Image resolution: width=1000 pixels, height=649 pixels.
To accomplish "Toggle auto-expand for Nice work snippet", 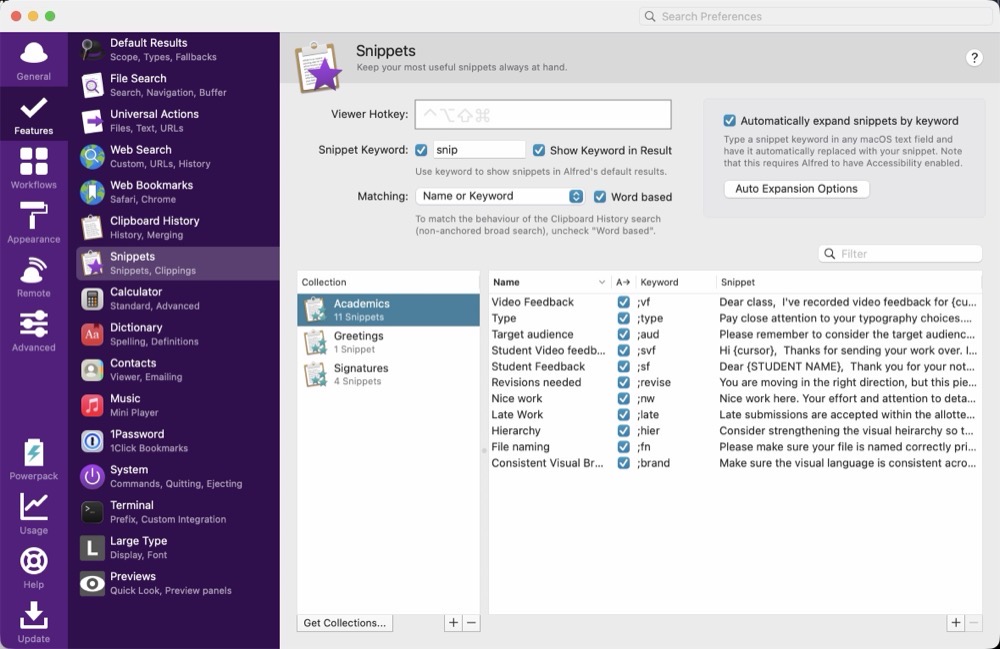I will 624,398.
